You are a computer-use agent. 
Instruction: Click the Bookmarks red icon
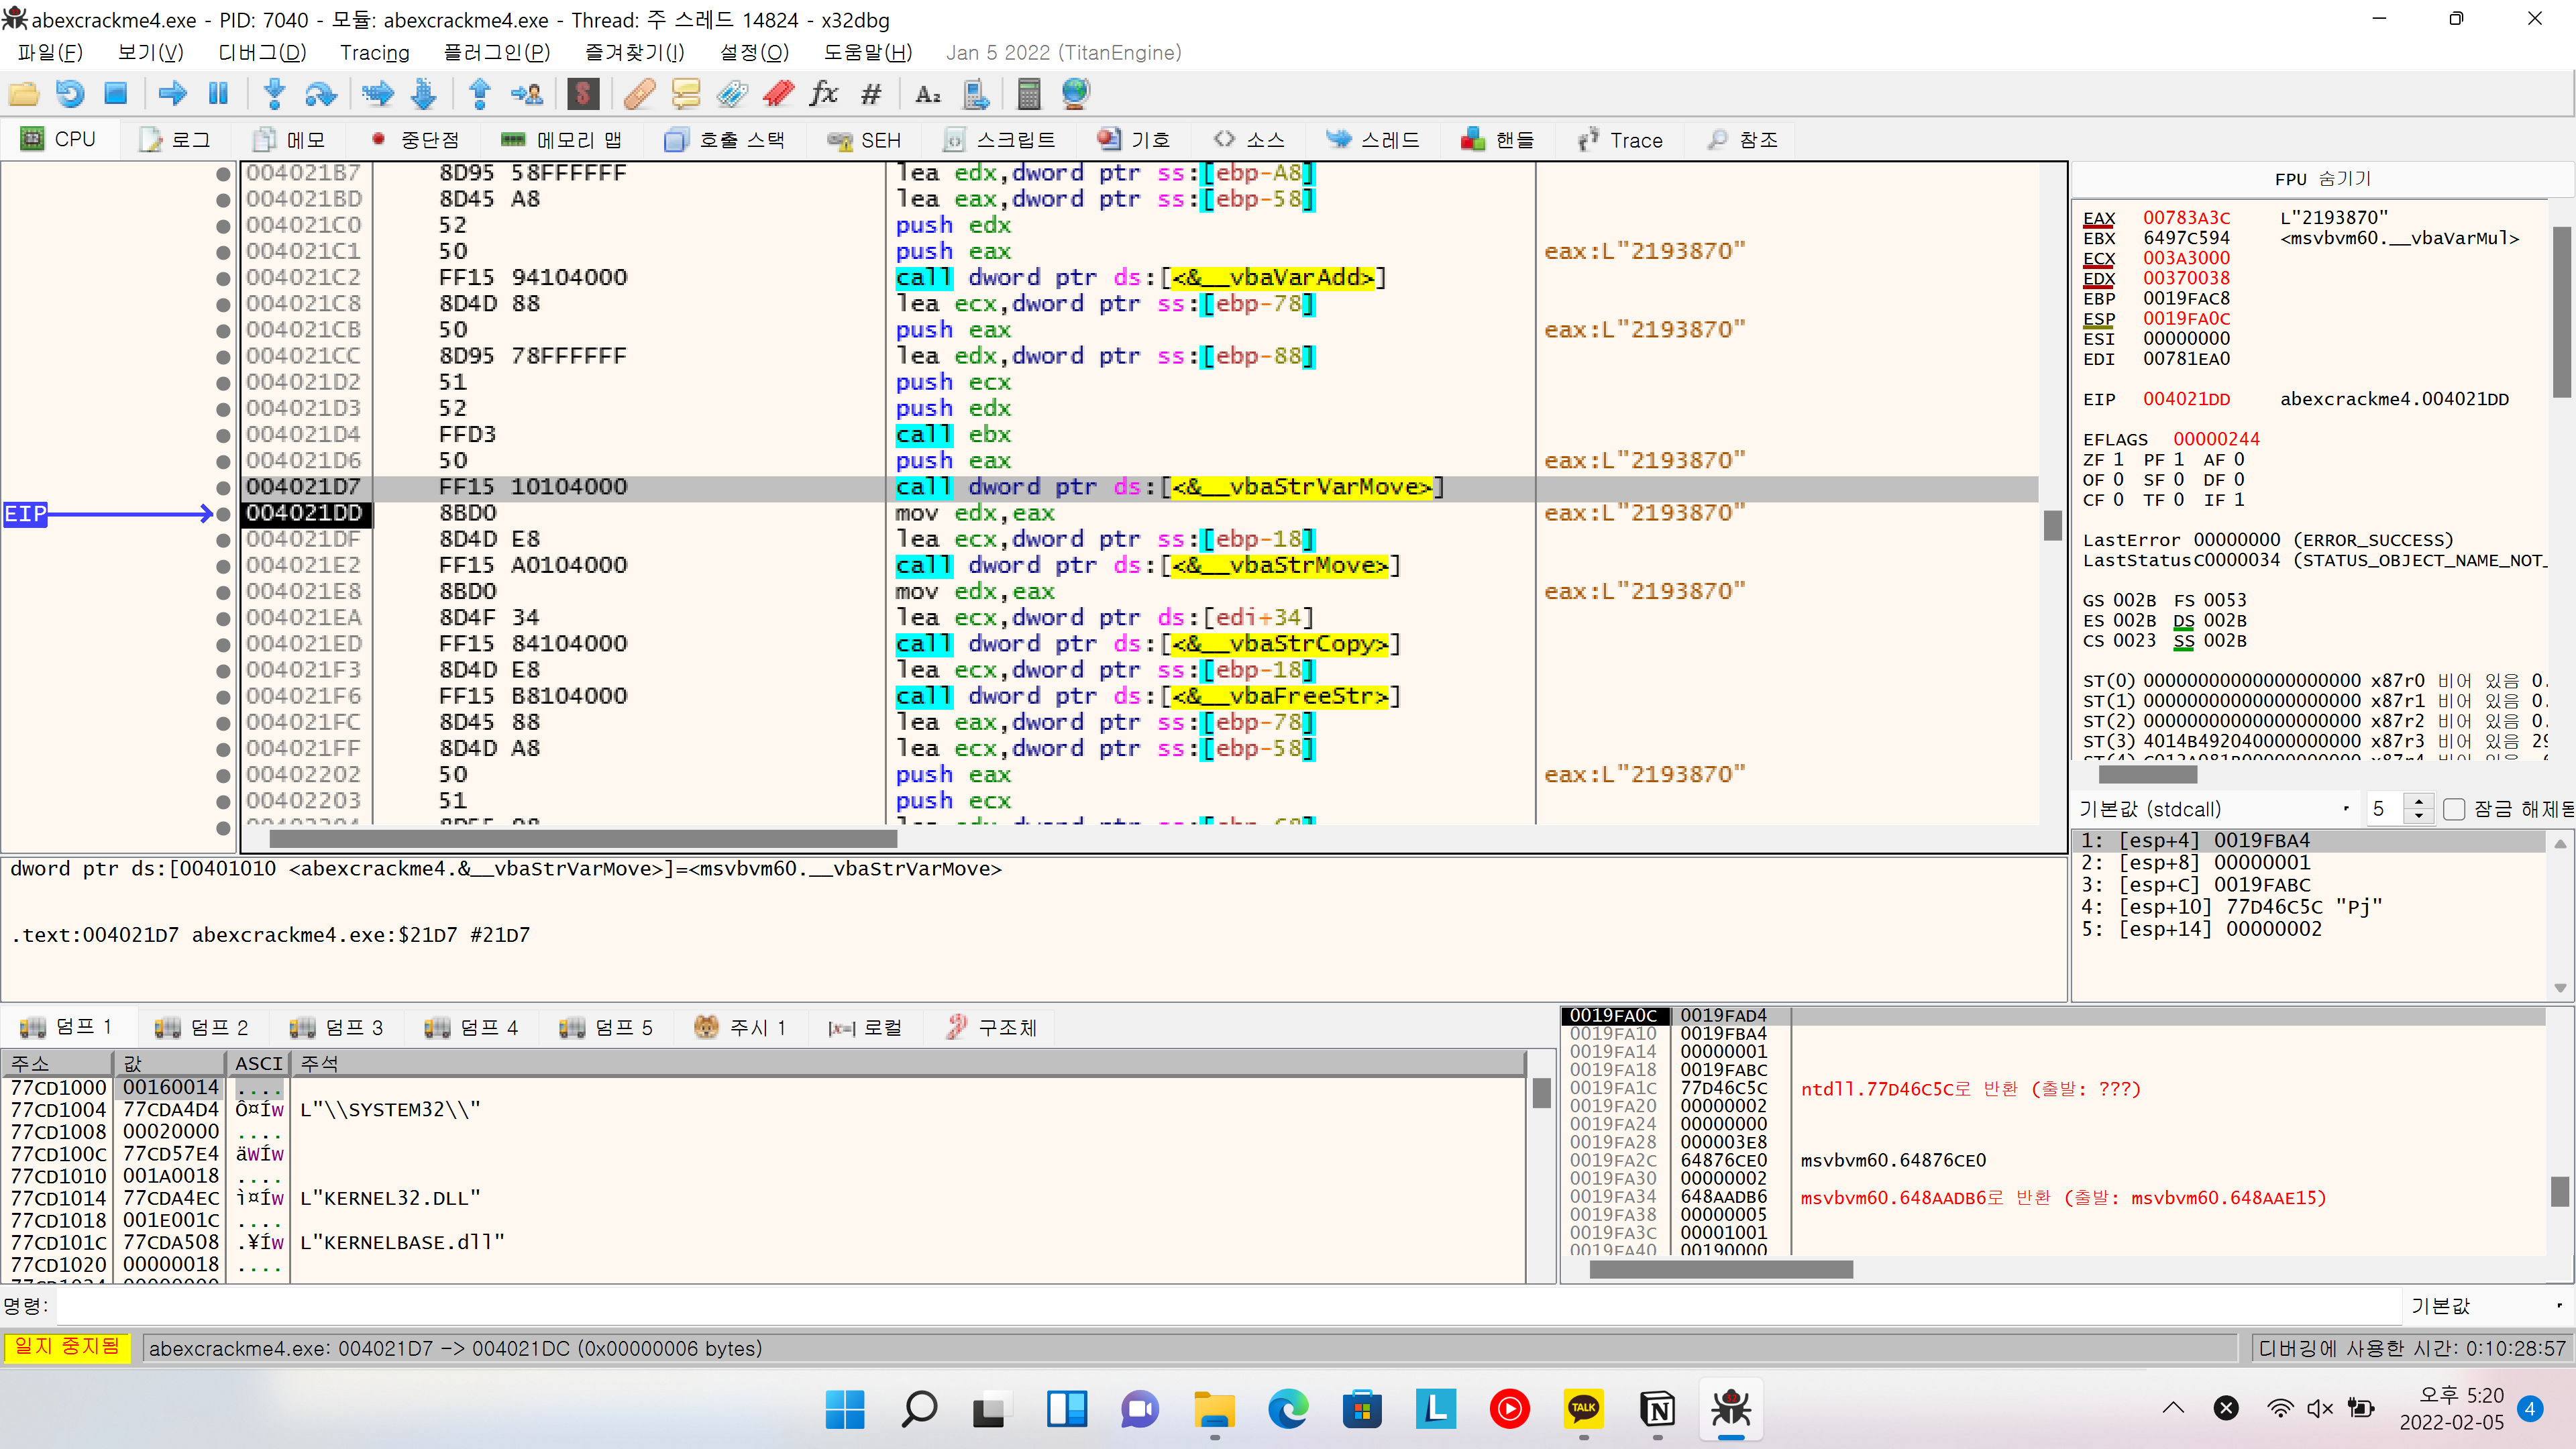778,94
